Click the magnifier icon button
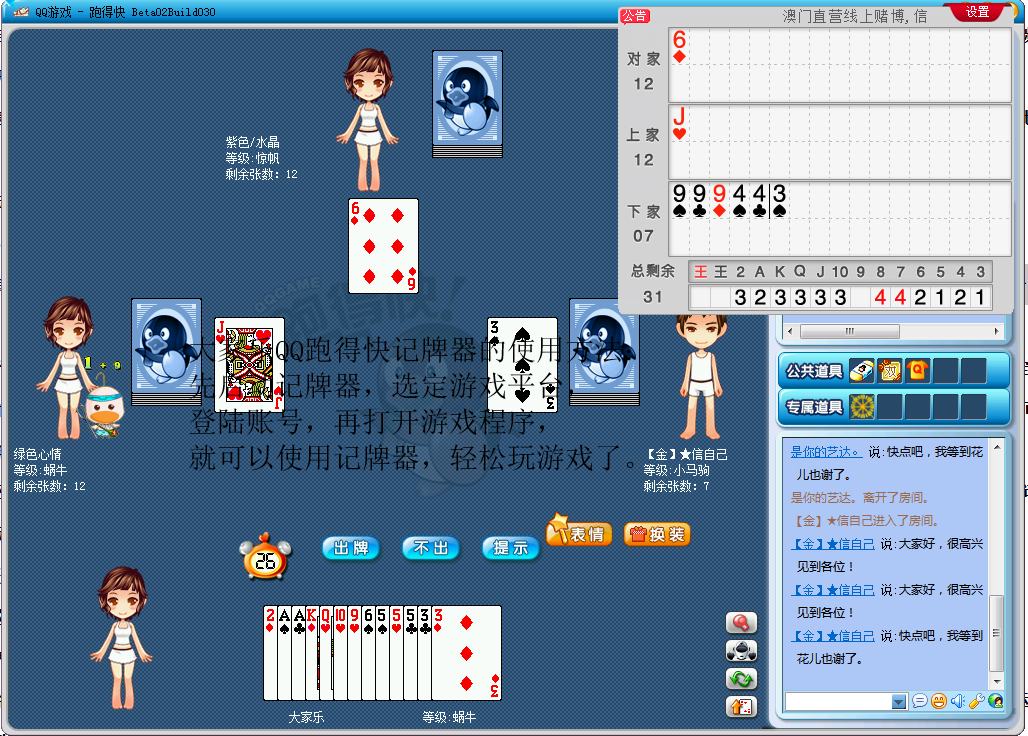Screen dimensions: 1028x736 pos(741,623)
